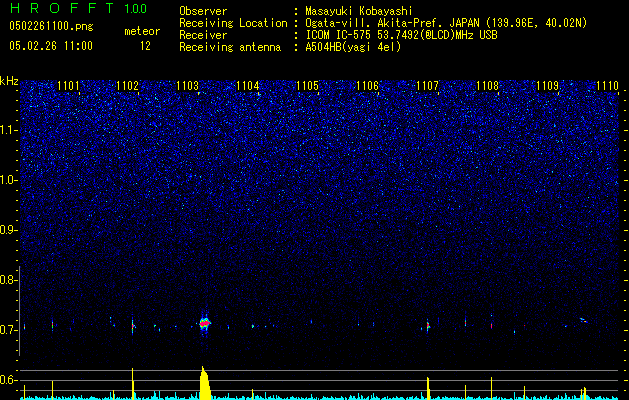This screenshot has width=629, height=400.
Task: Click the 1101 time marker
Action: [x=68, y=86]
